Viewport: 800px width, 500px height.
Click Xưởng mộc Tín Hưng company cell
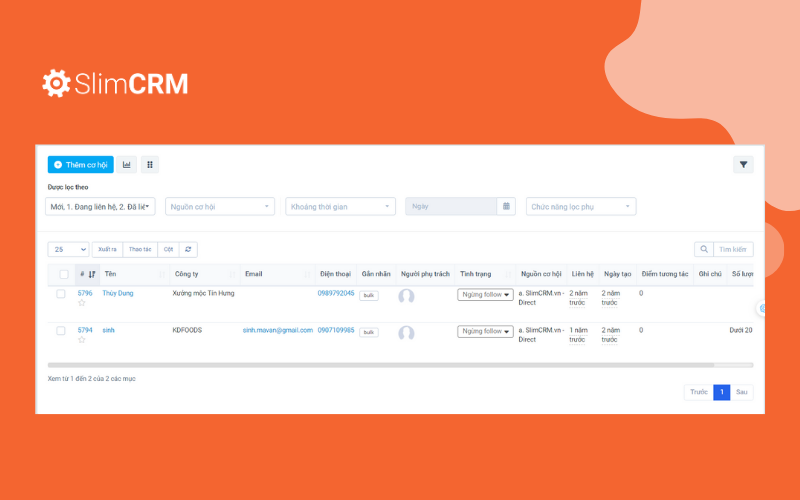pyautogui.click(x=203, y=293)
